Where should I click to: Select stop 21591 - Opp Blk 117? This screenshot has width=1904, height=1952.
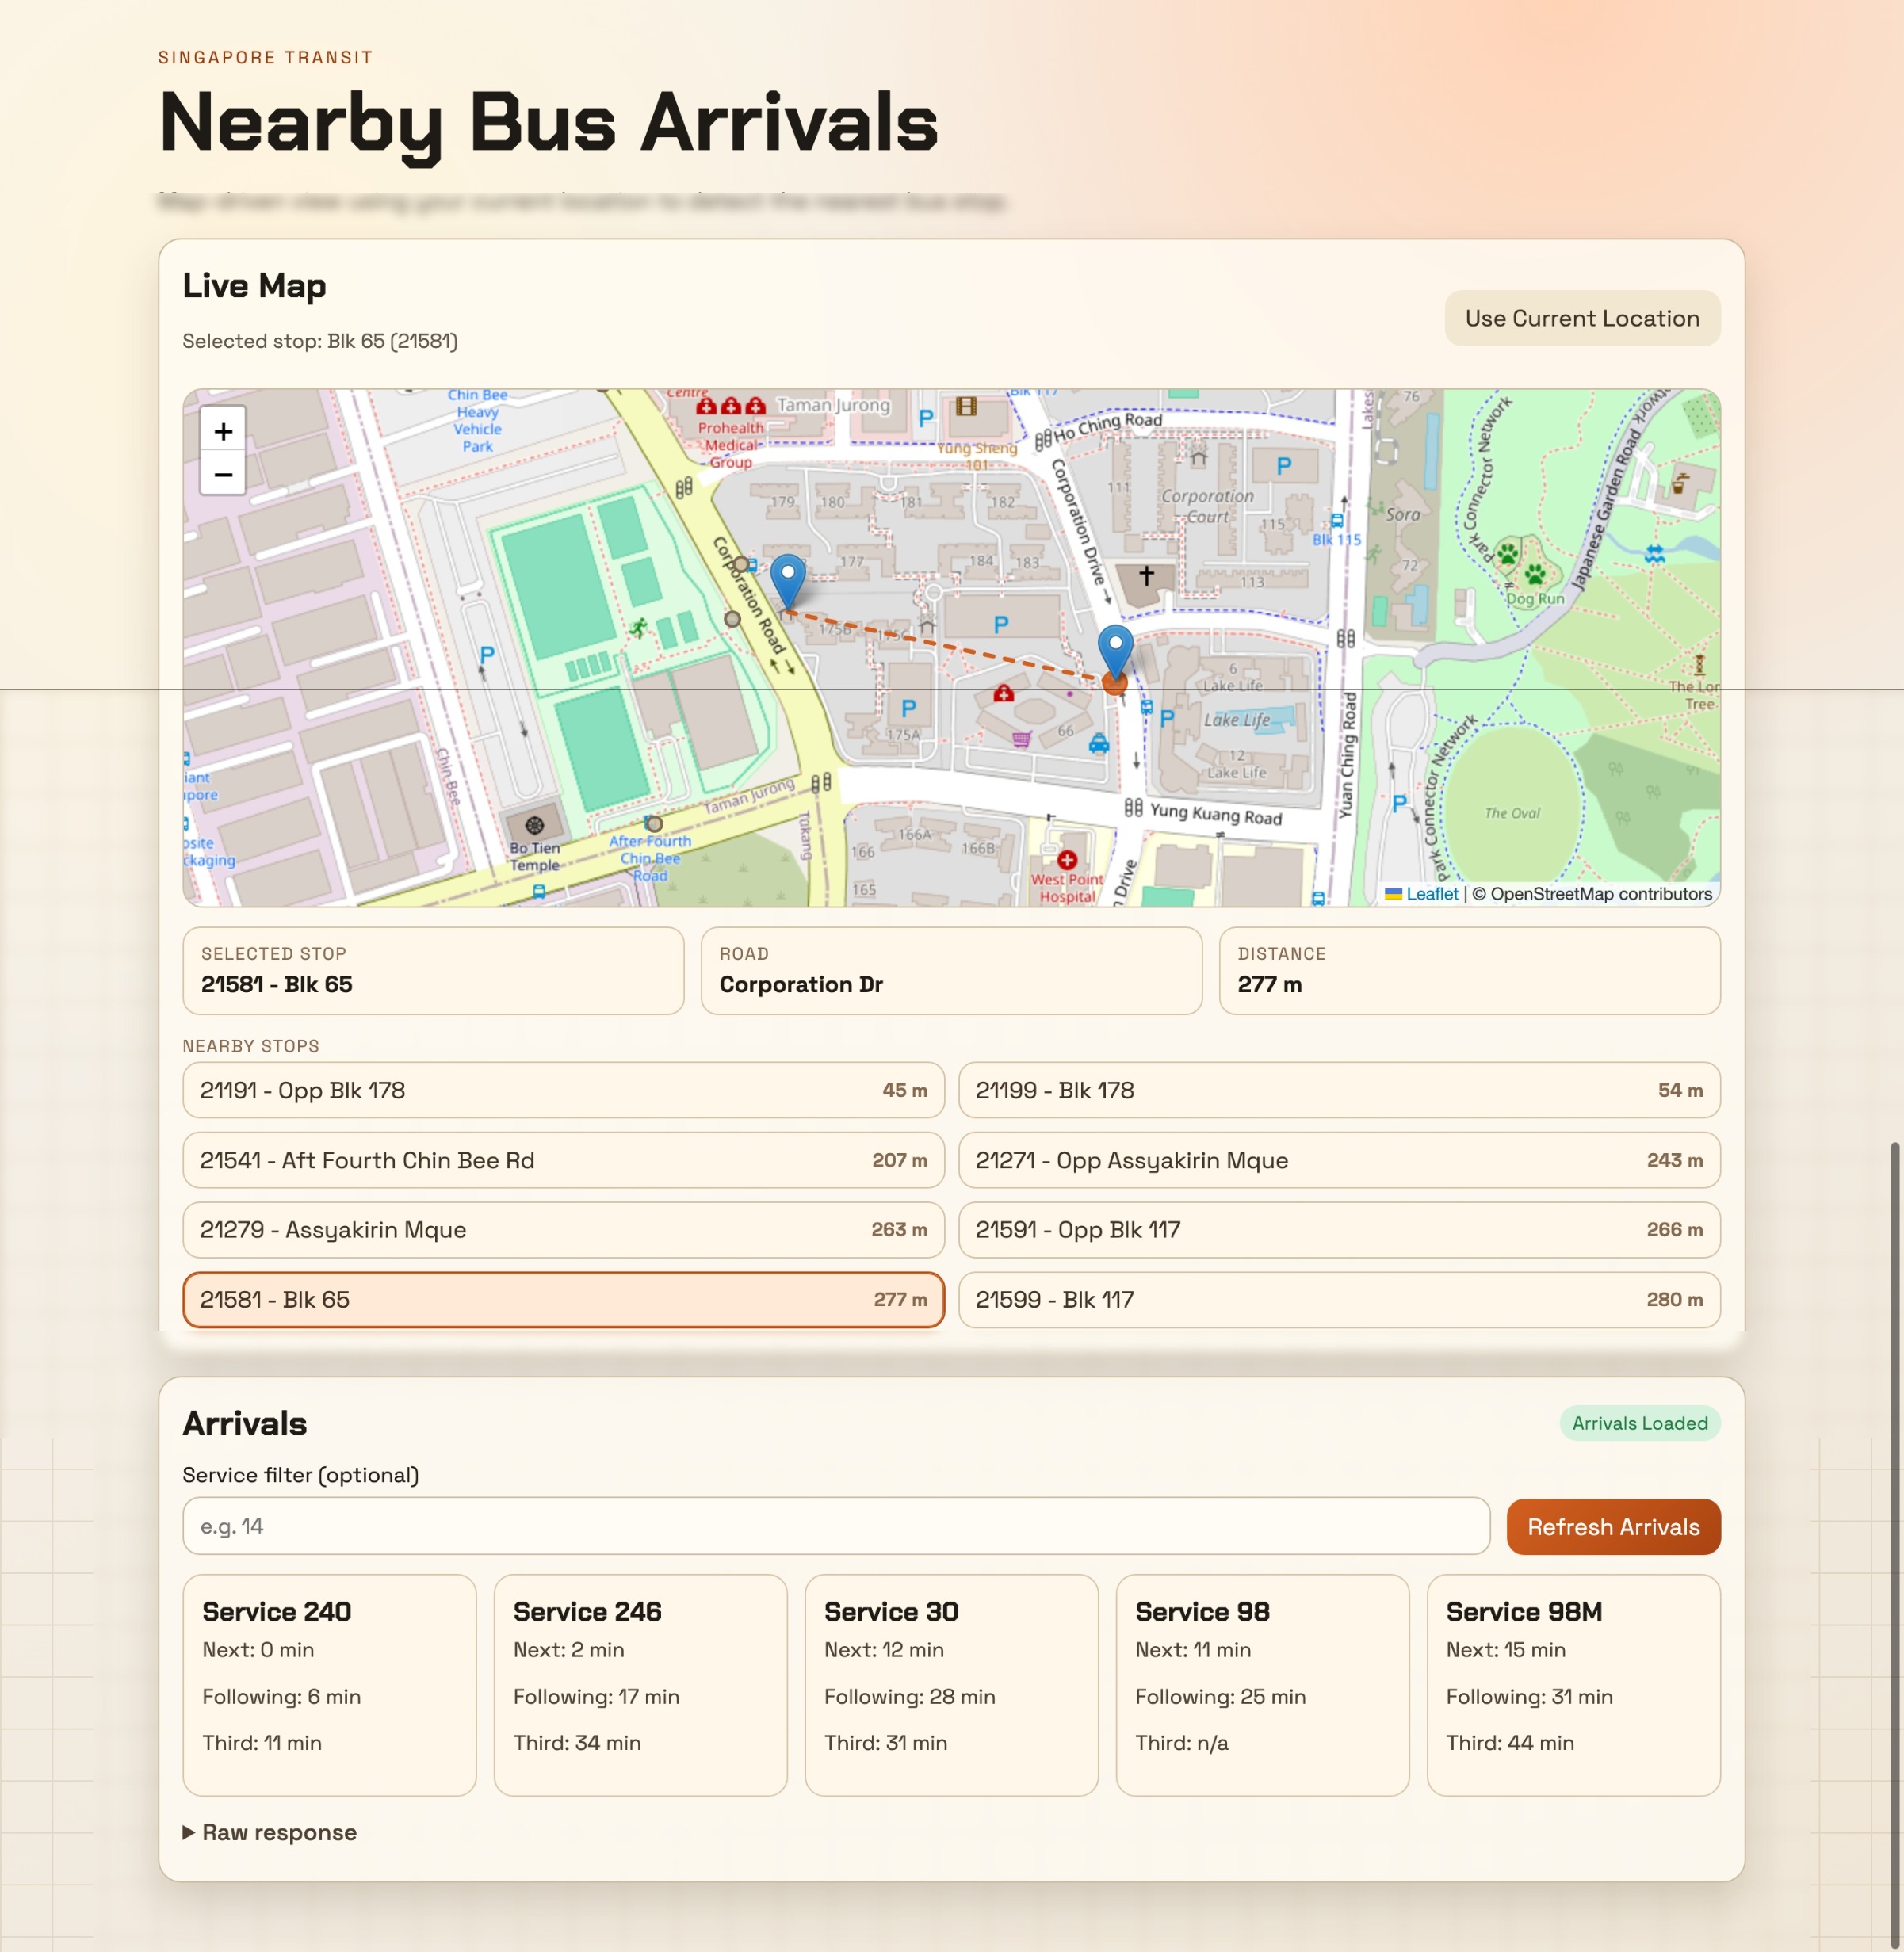click(x=1339, y=1230)
